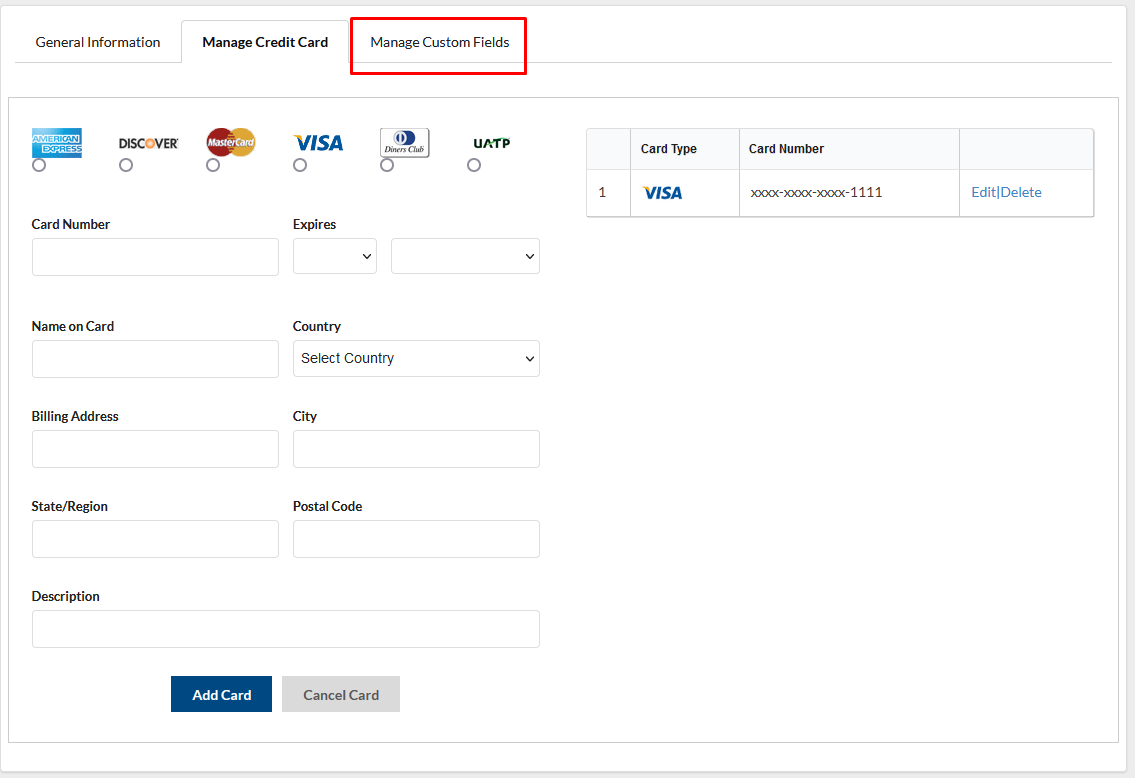Open the expiry year dropdown
This screenshot has width=1135, height=778.
[465, 256]
